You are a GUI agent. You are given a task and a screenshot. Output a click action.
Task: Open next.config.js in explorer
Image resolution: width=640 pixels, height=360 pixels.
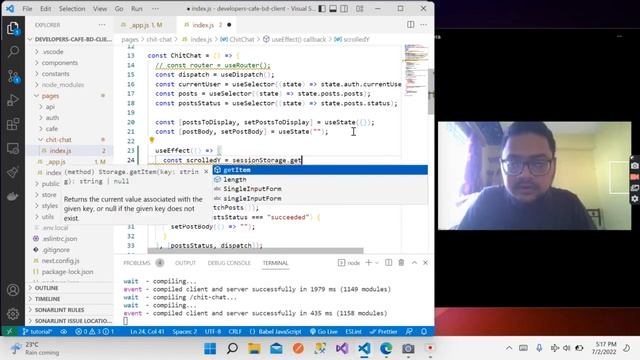click(60, 260)
